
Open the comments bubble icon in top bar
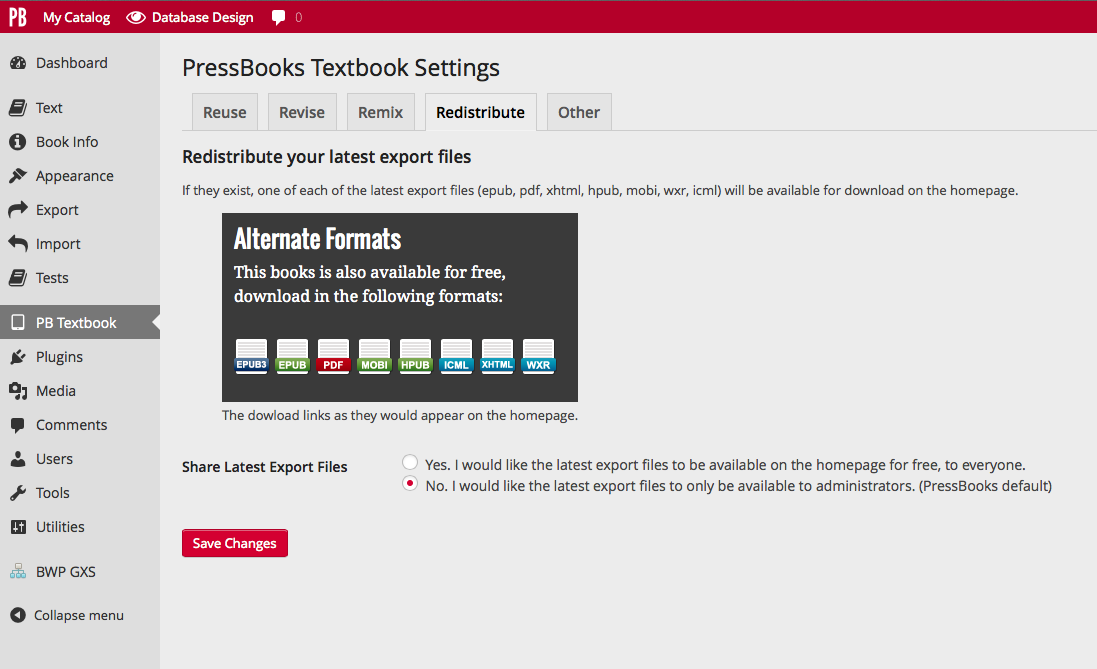pos(278,17)
